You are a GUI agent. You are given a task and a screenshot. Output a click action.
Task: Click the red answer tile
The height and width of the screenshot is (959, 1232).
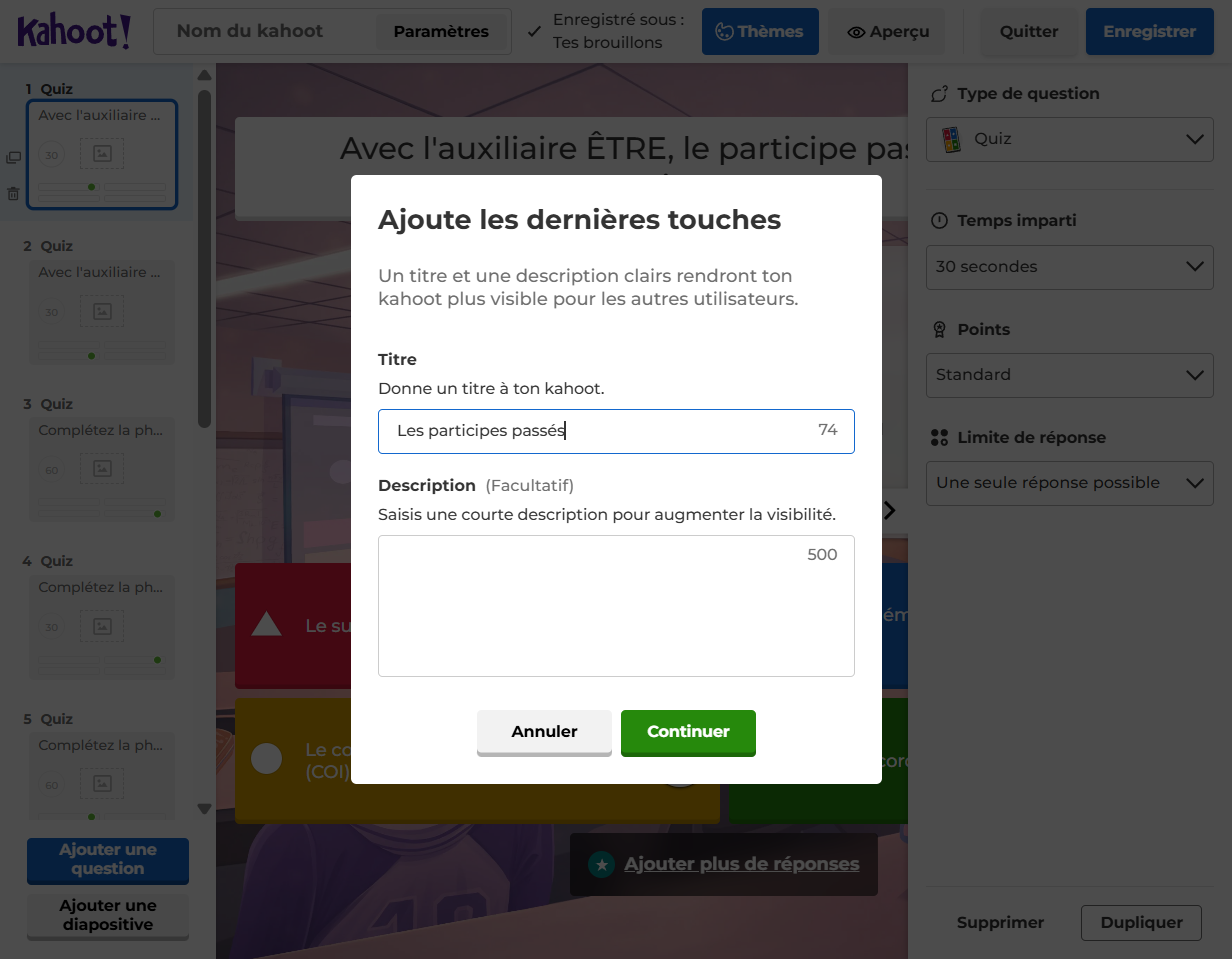pyautogui.click(x=292, y=626)
